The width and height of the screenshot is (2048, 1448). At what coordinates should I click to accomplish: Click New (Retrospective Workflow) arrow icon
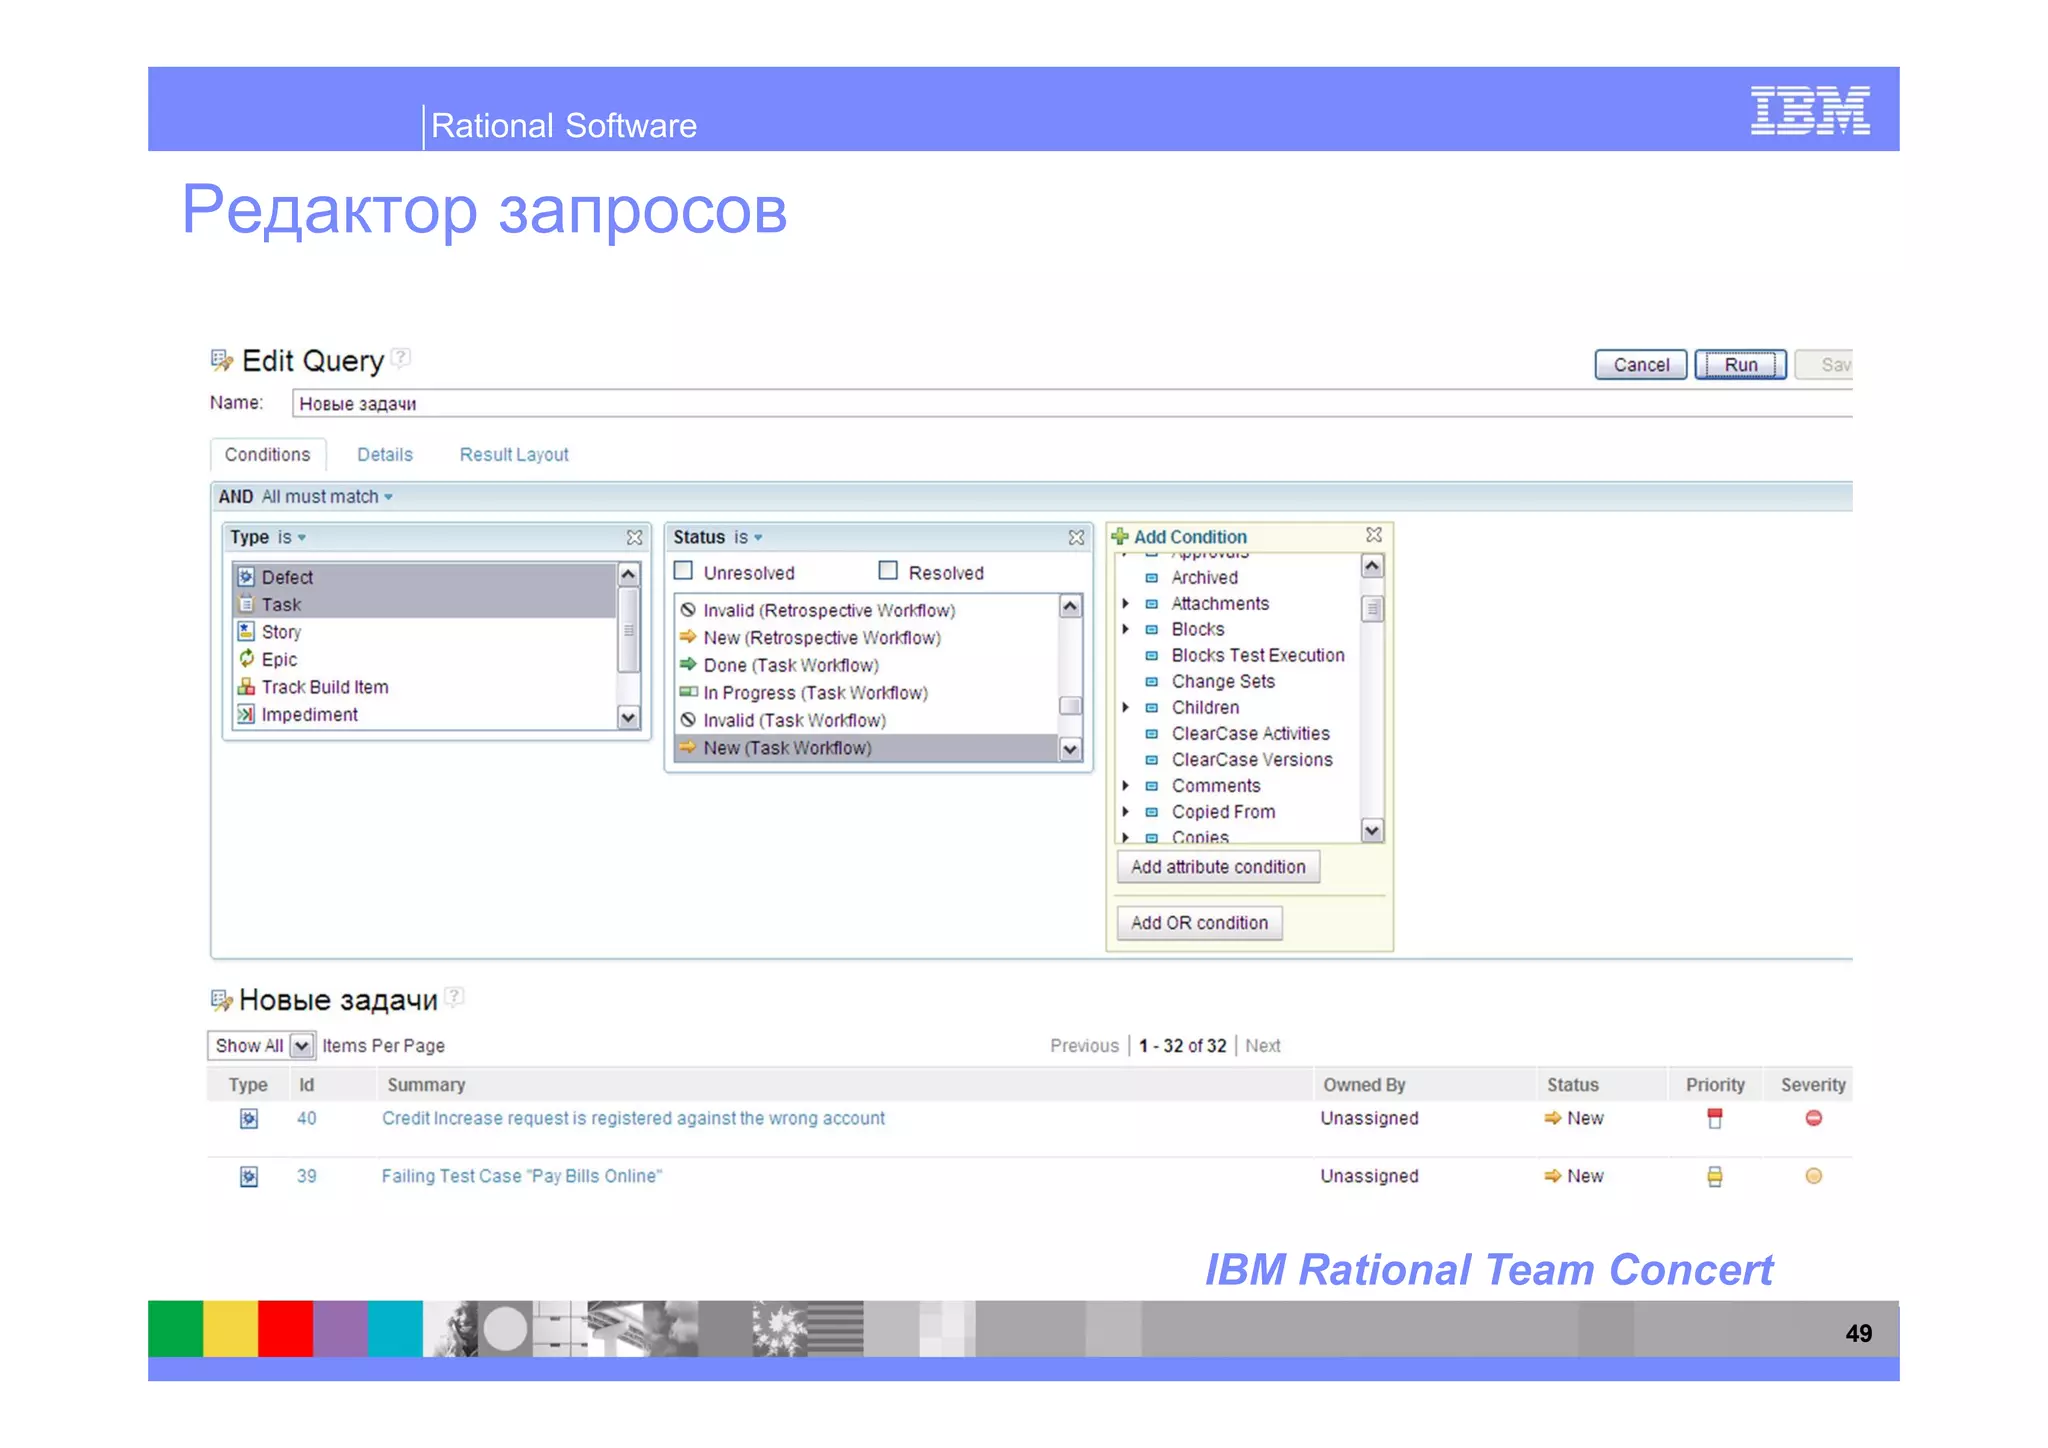(x=688, y=637)
